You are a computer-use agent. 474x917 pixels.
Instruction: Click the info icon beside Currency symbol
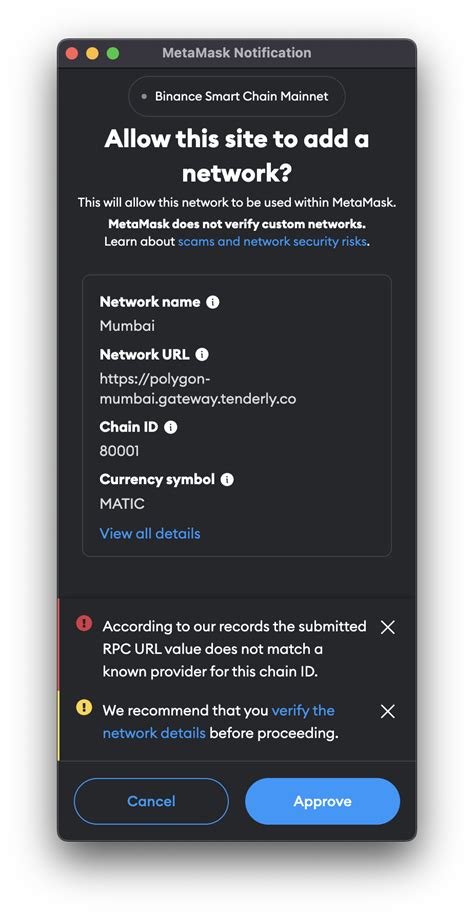227,480
